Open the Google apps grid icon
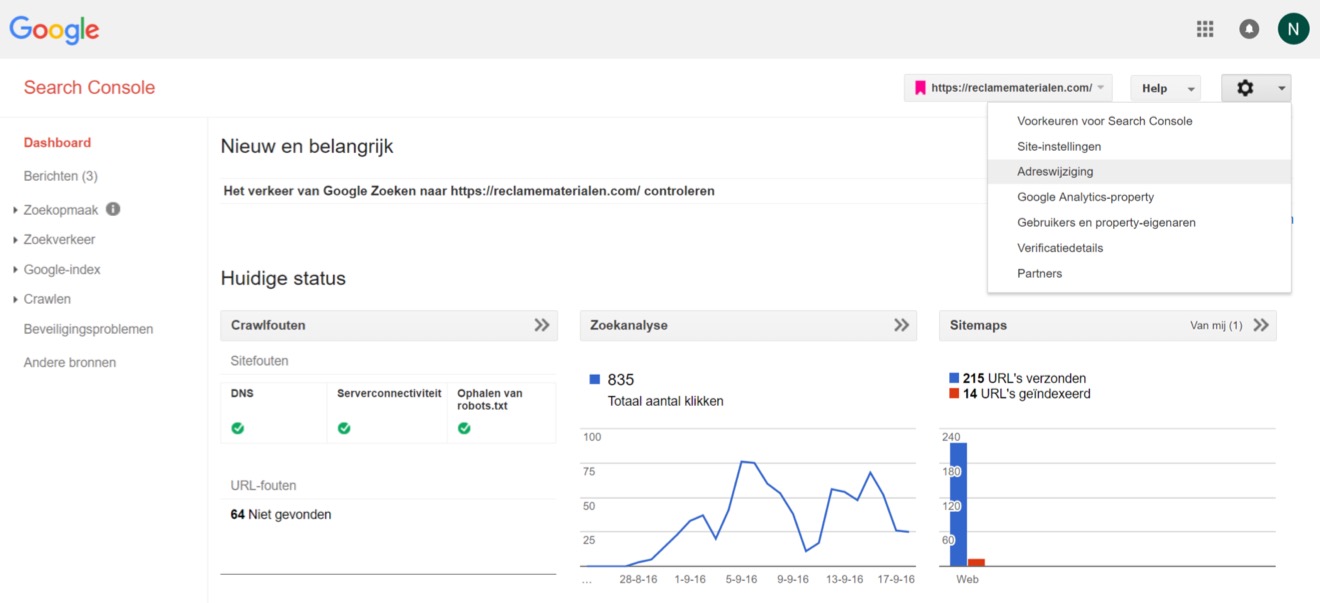This screenshot has width=1320, height=603. (x=1205, y=29)
